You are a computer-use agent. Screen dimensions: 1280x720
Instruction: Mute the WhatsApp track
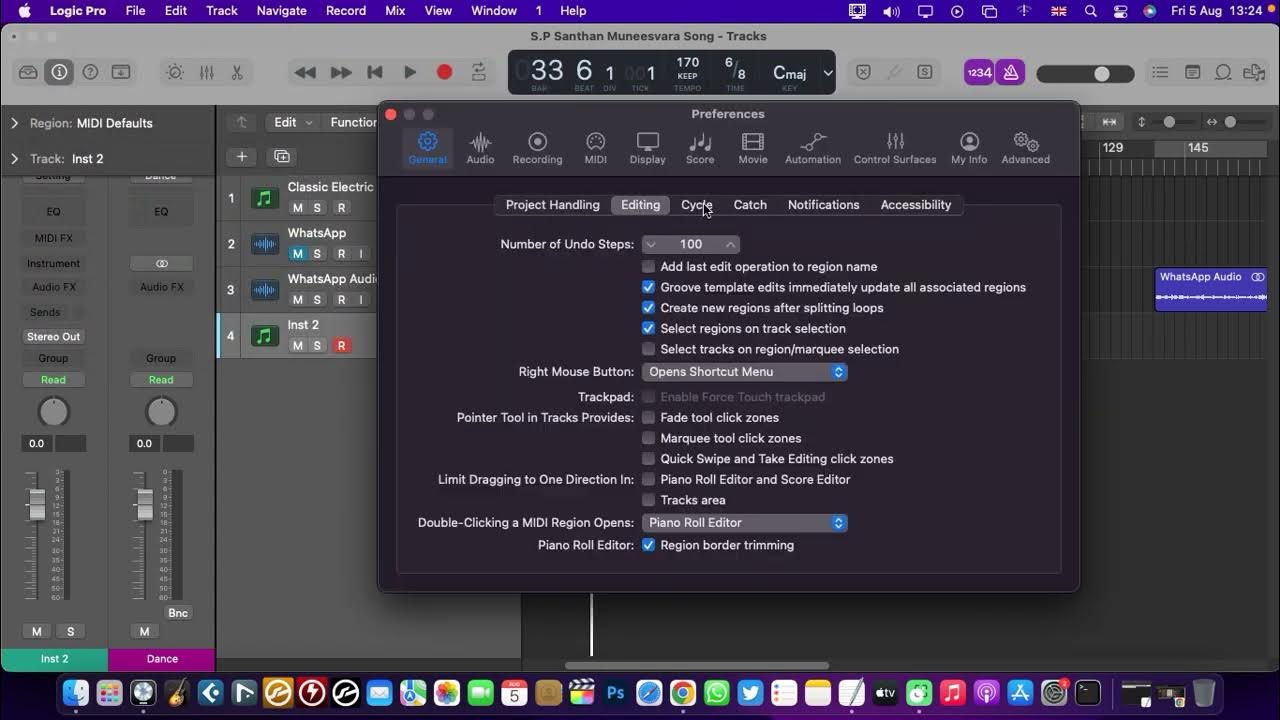coord(297,254)
